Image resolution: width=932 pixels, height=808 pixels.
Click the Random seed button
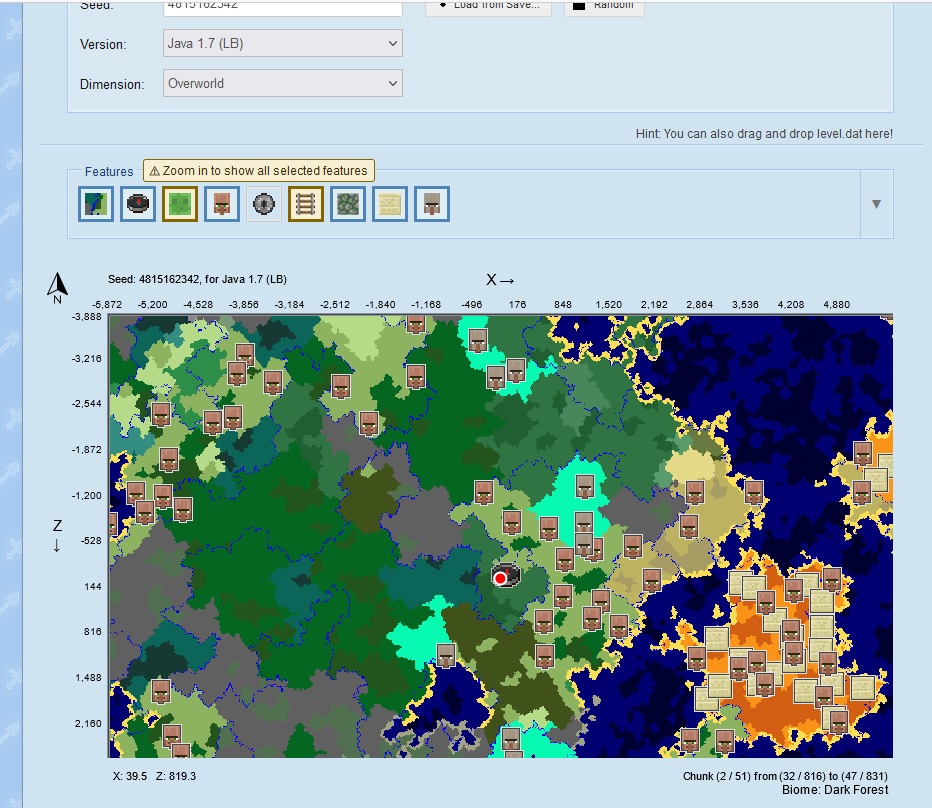coord(604,6)
